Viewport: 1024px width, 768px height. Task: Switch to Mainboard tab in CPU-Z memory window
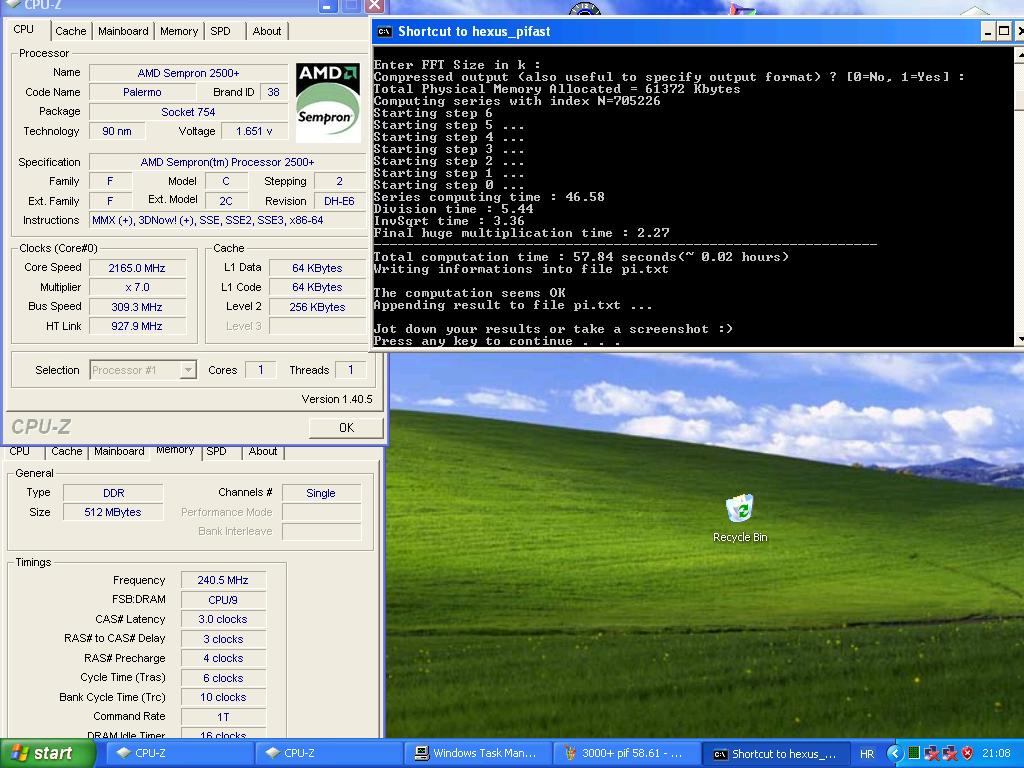tap(119, 451)
